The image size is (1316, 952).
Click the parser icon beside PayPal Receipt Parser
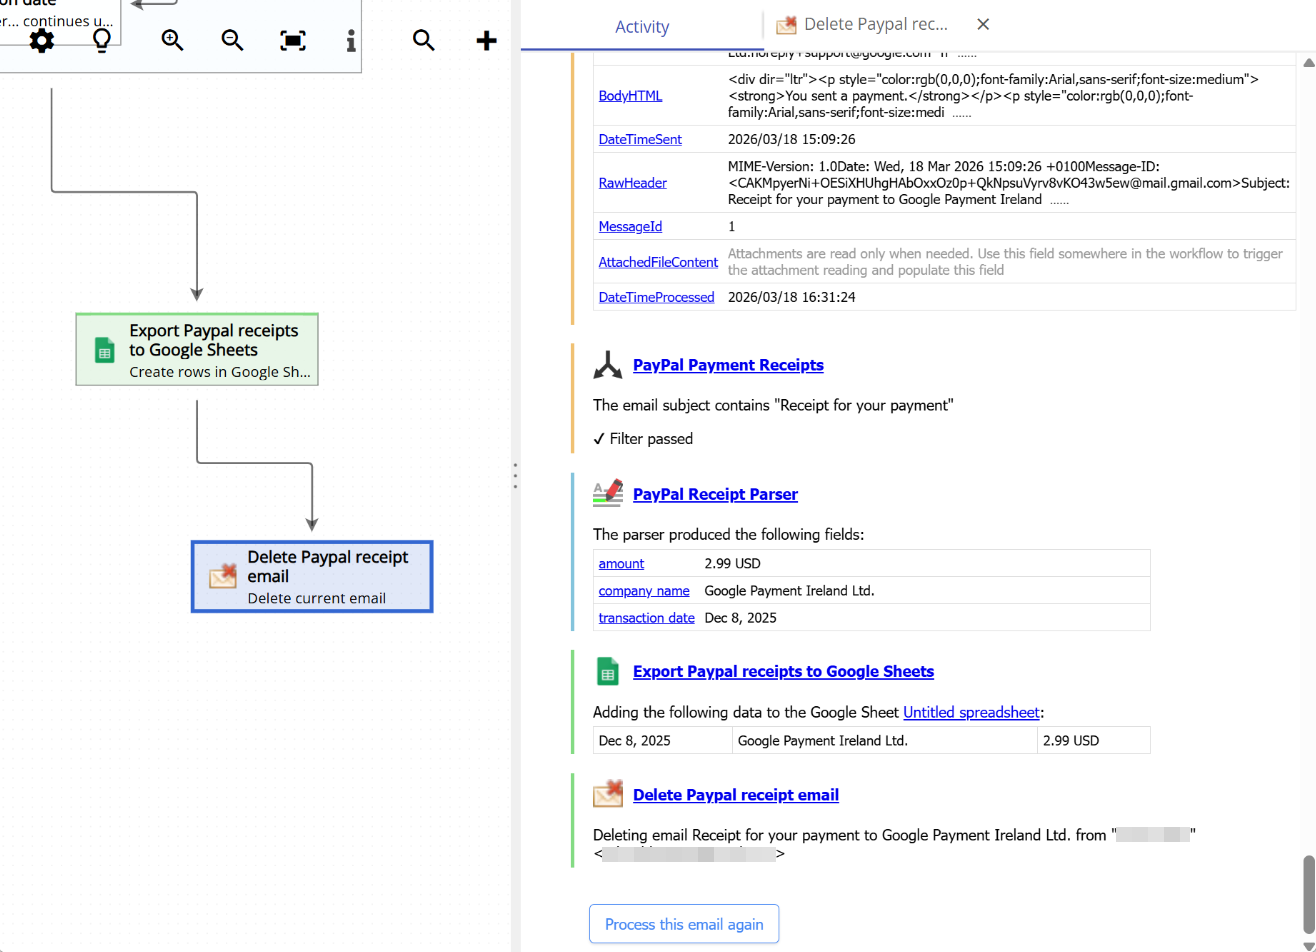[x=608, y=493]
